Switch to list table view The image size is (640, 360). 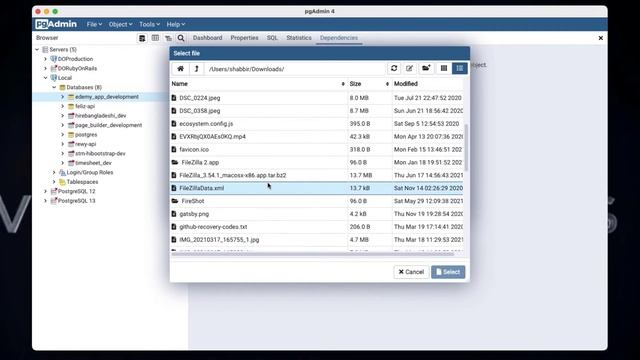tap(460, 69)
